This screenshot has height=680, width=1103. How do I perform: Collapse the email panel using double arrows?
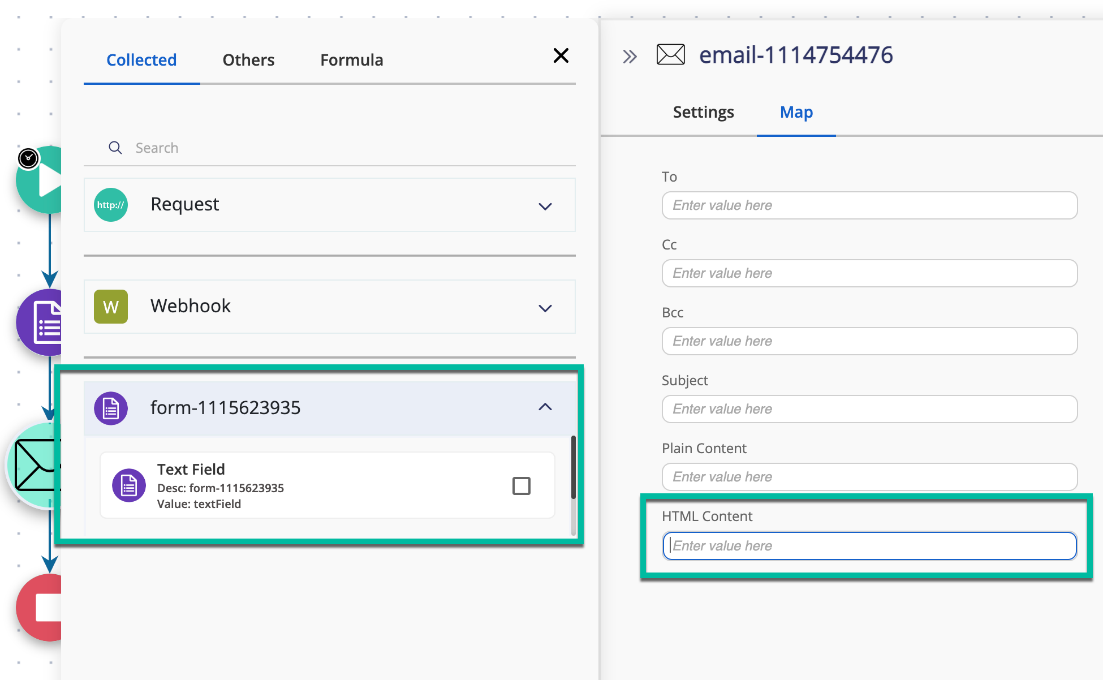coord(628,55)
